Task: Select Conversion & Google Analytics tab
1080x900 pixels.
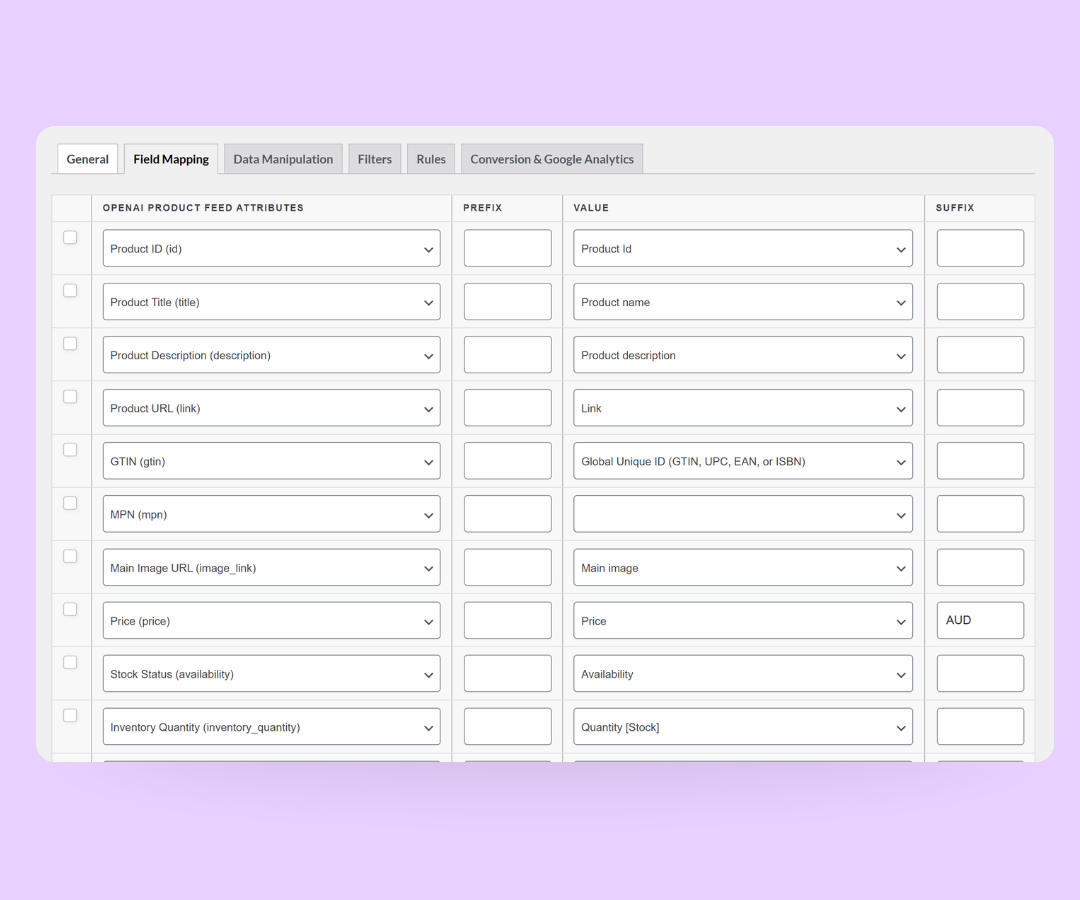Action: 551,159
